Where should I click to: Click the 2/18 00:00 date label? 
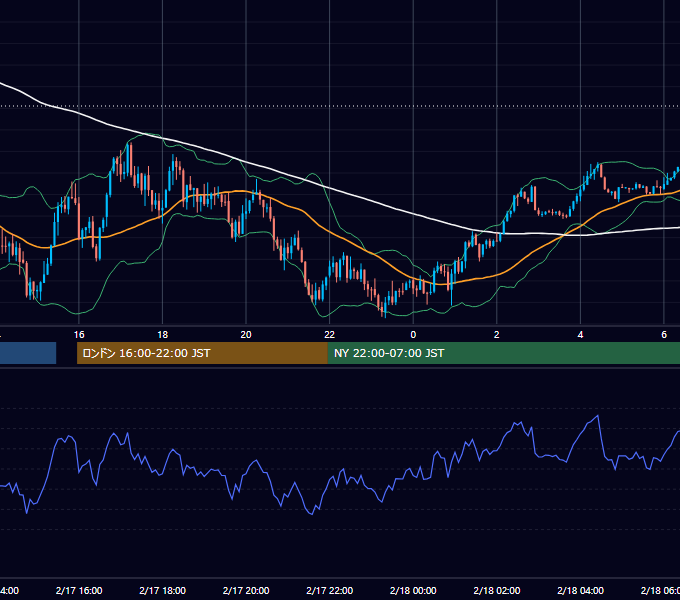[413, 590]
